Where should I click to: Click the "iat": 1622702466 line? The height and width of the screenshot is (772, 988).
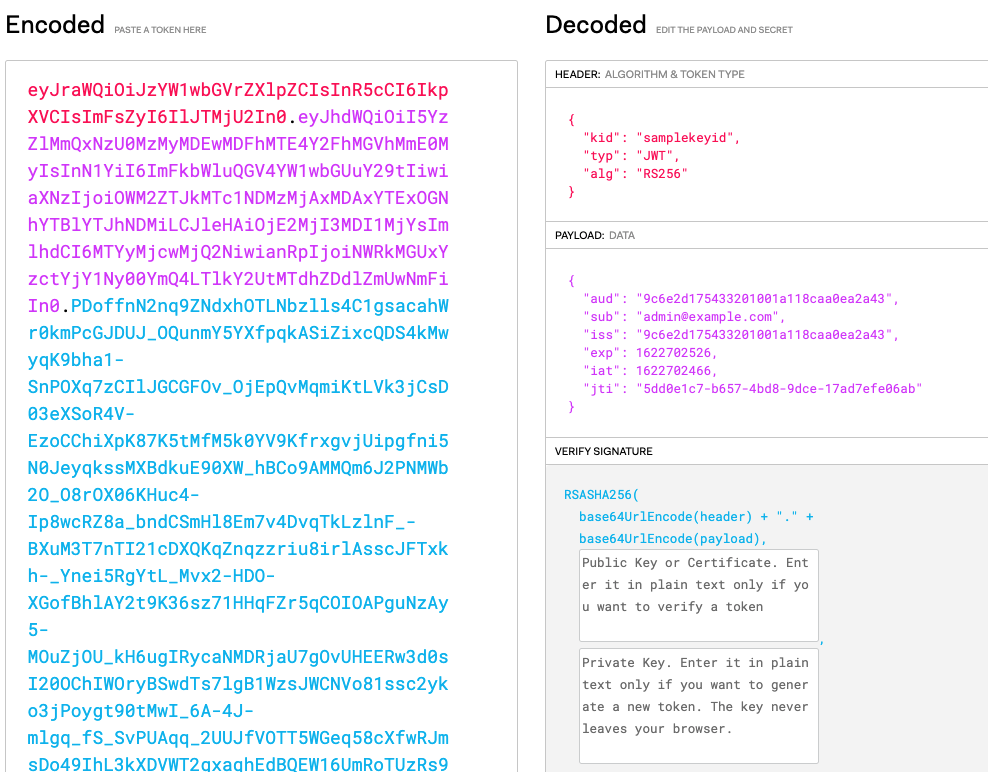tap(650, 371)
